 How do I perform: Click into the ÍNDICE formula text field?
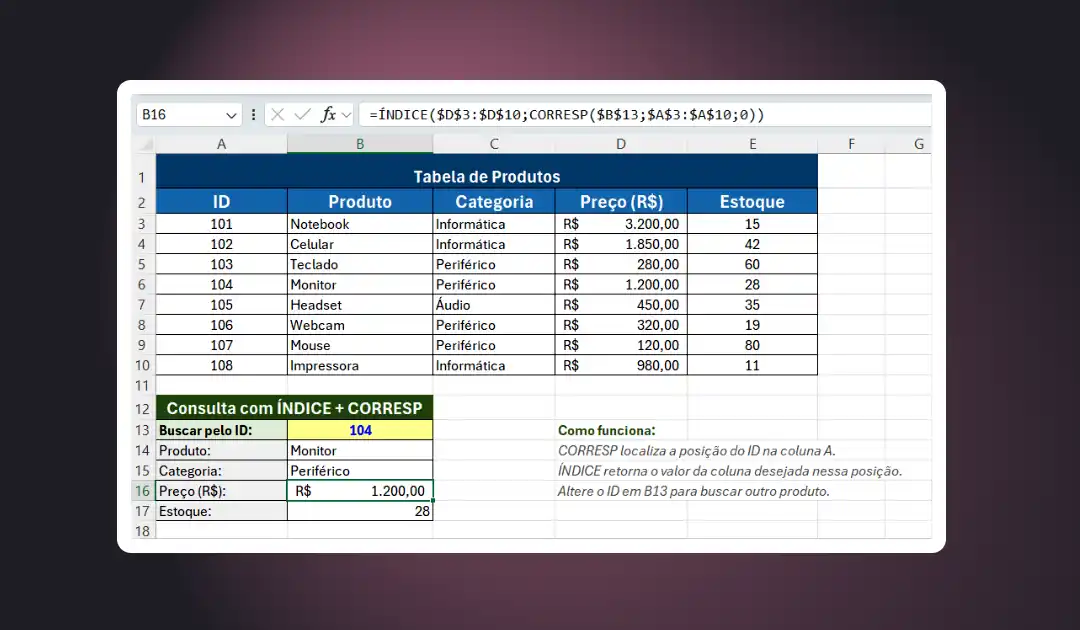coord(645,115)
